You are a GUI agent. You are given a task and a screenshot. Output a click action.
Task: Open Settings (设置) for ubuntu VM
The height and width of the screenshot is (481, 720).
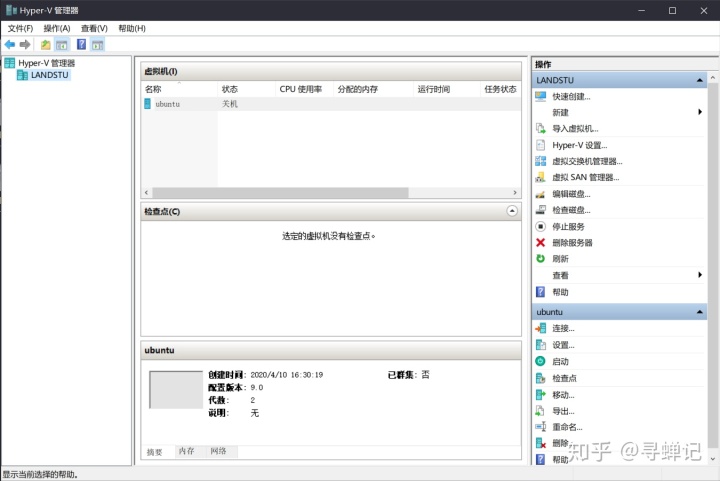(563, 345)
